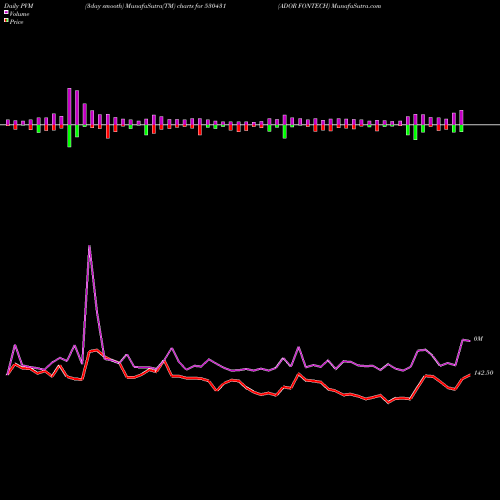This screenshot has width=500, height=500.
Task: Click the Price legend color swatch
Action: (x=6, y=21)
